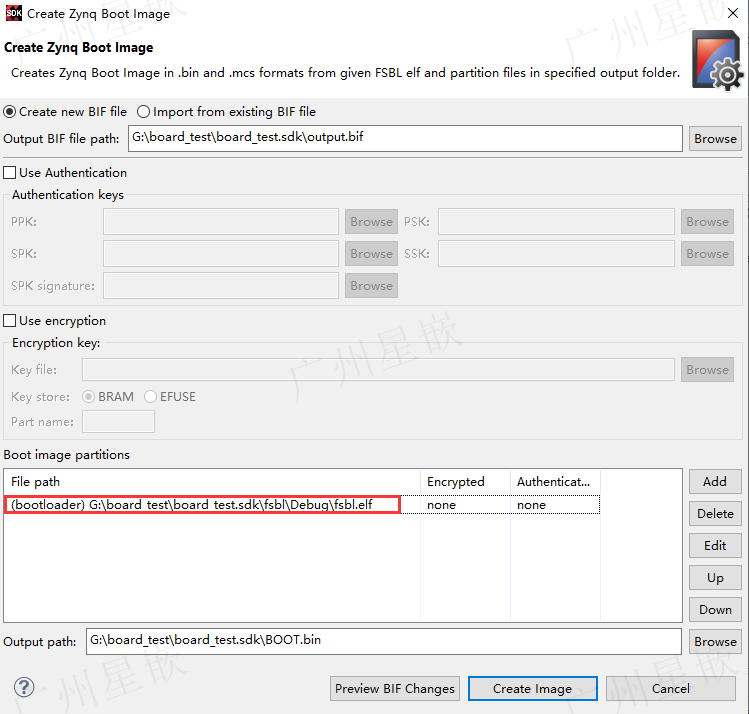
Task: Browse for the Output path
Action: [715, 641]
